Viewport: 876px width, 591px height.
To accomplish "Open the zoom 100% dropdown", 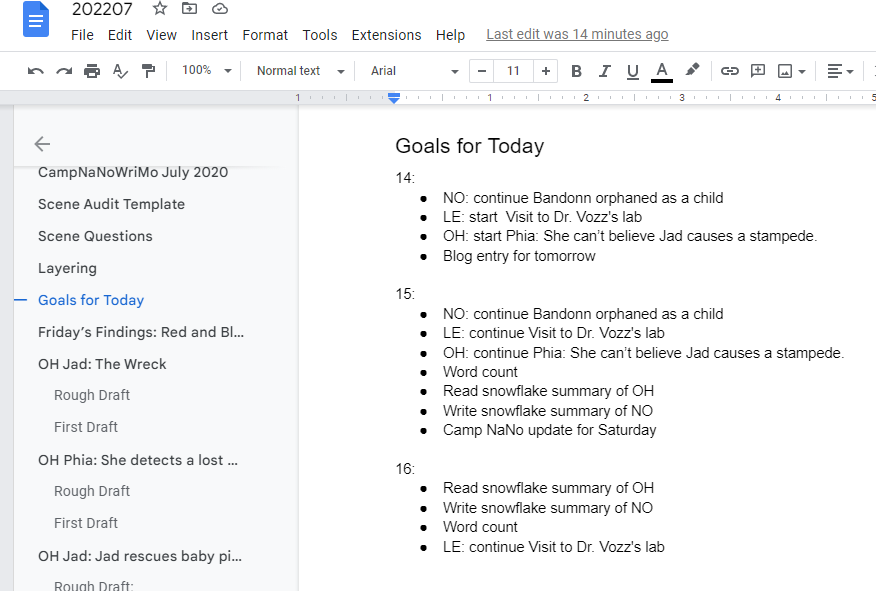I will tap(206, 71).
